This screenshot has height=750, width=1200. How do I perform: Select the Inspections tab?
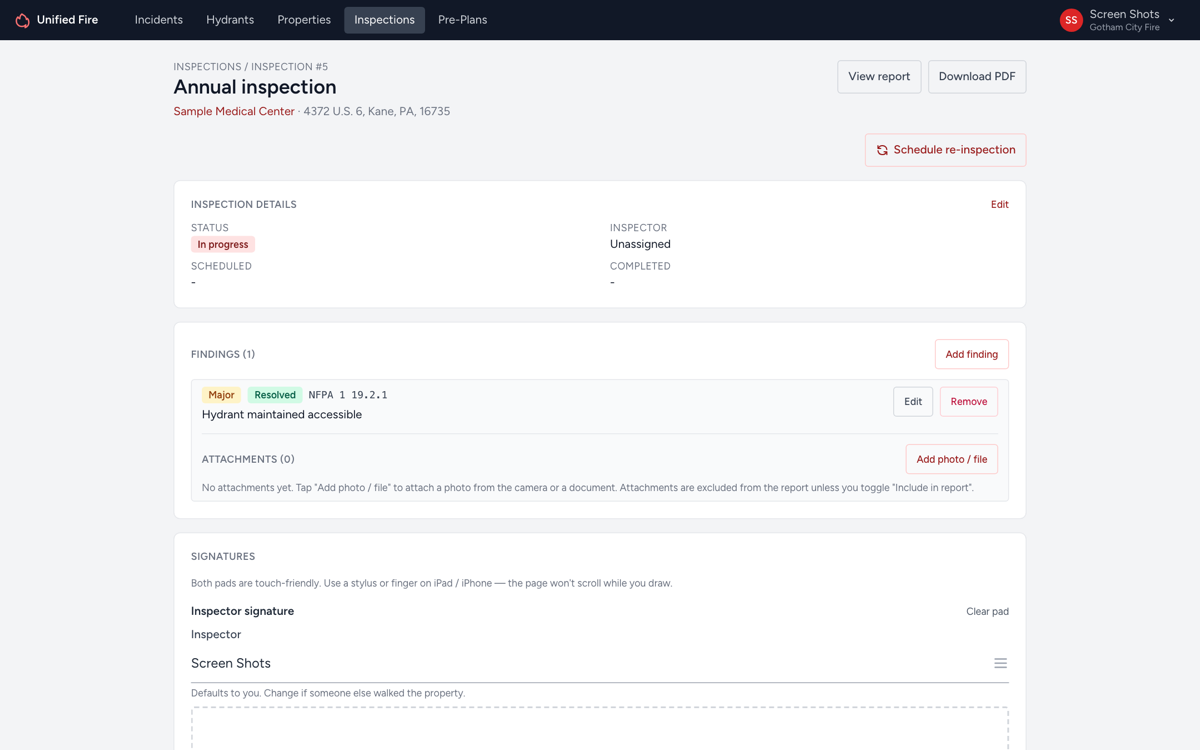384,20
